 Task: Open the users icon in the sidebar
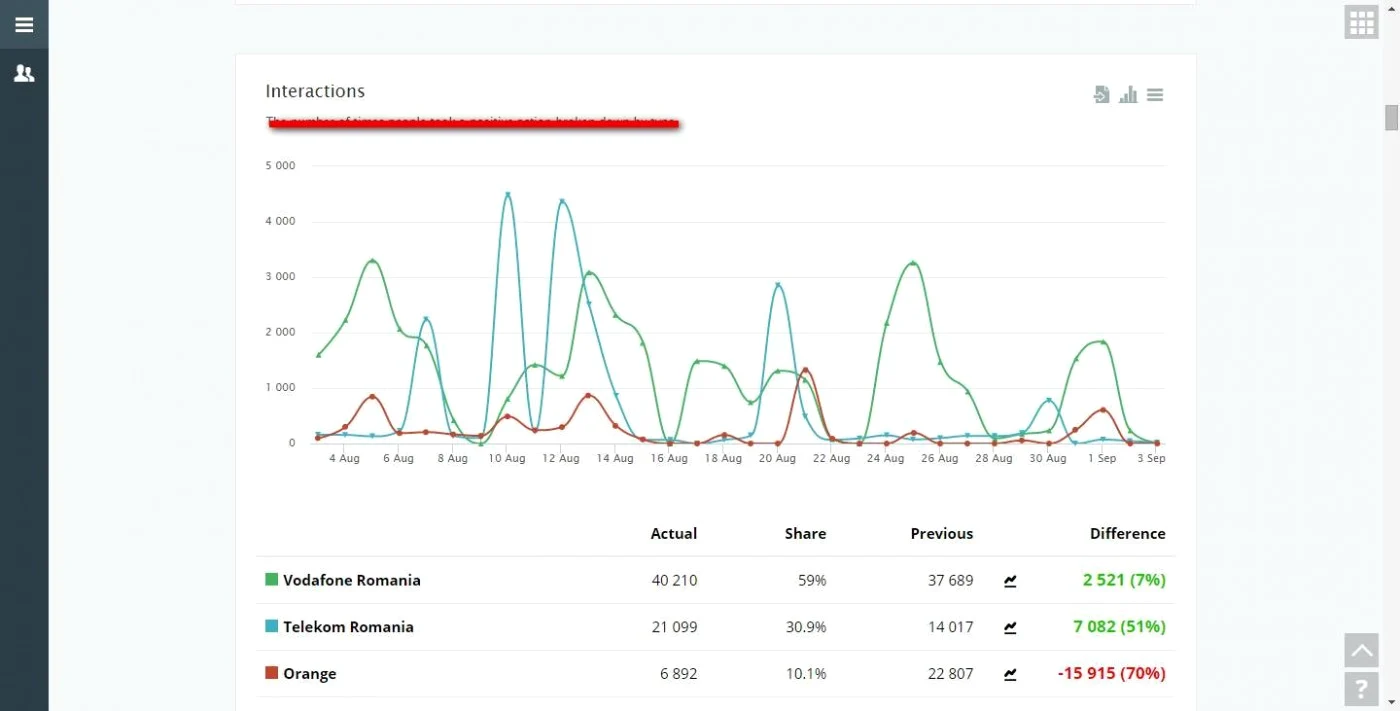pos(24,73)
